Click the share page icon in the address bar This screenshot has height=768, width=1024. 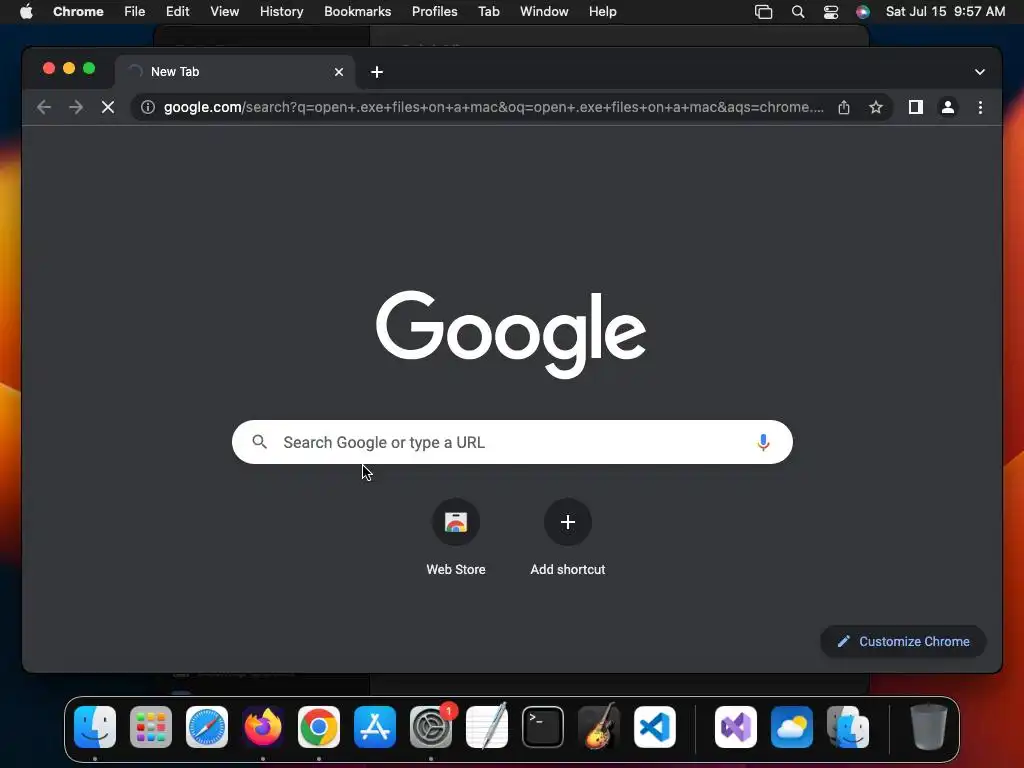[x=844, y=107]
